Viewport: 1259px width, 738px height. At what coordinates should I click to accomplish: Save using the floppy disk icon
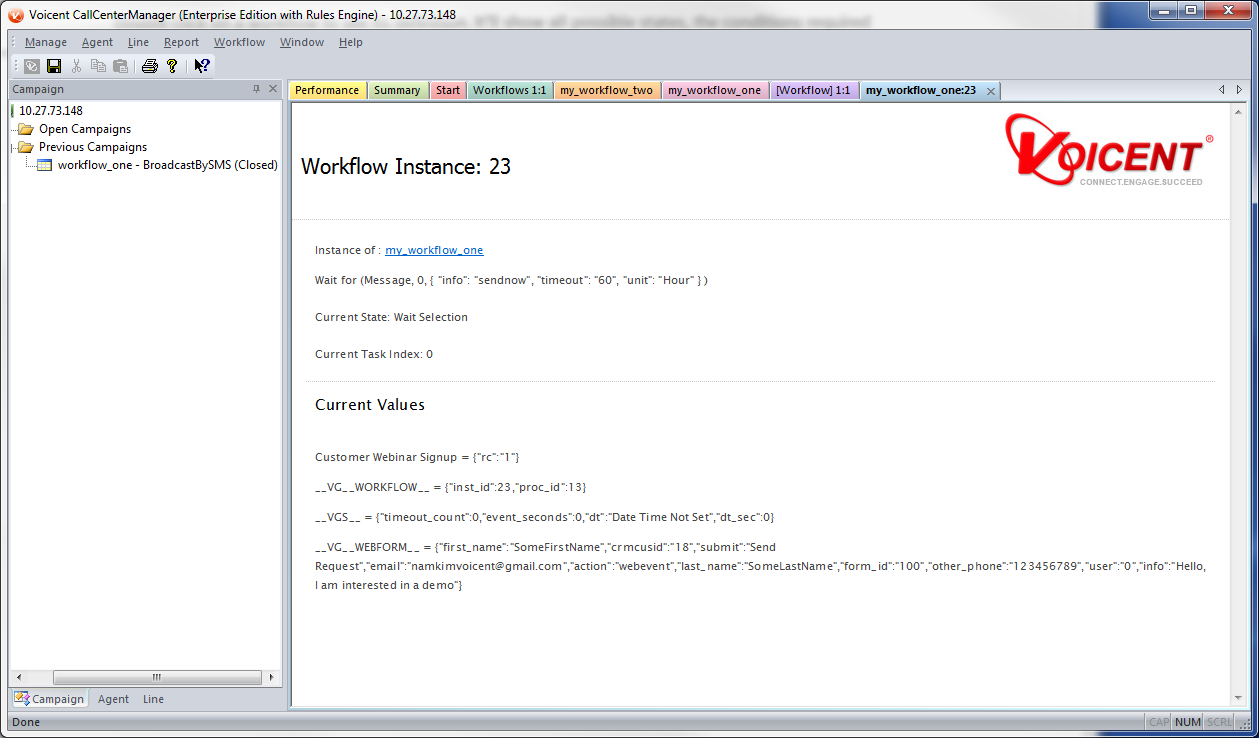click(54, 66)
